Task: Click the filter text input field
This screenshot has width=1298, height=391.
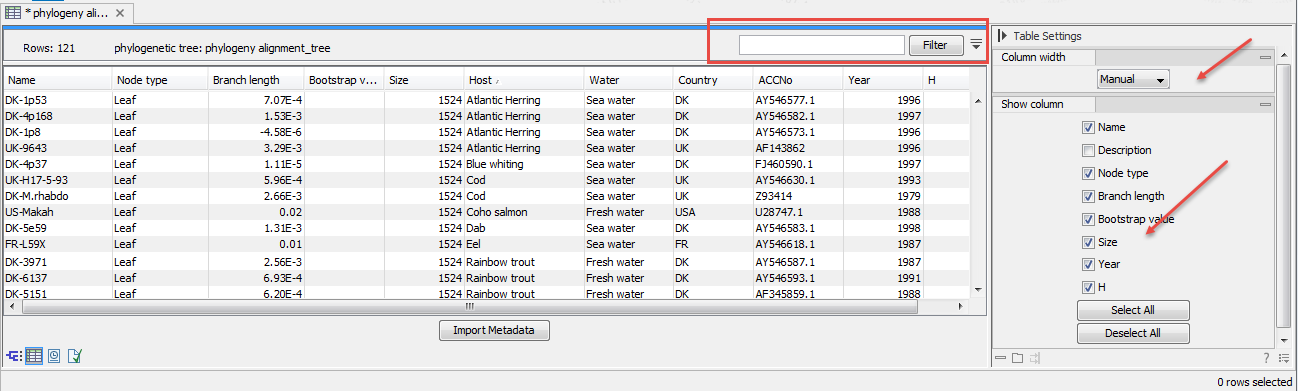Action: pos(822,45)
